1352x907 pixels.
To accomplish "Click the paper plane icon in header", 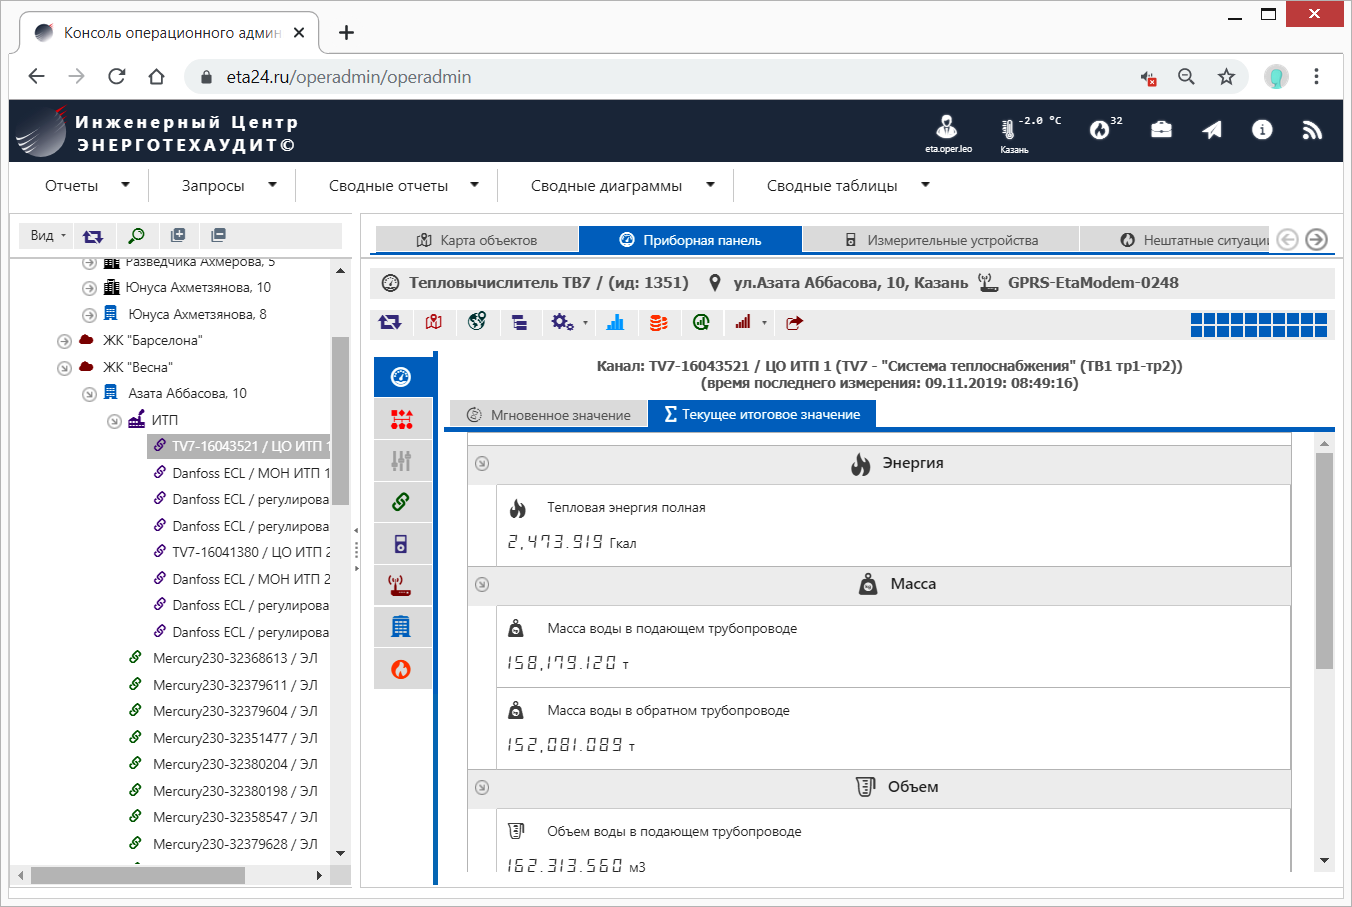I will click(1212, 130).
